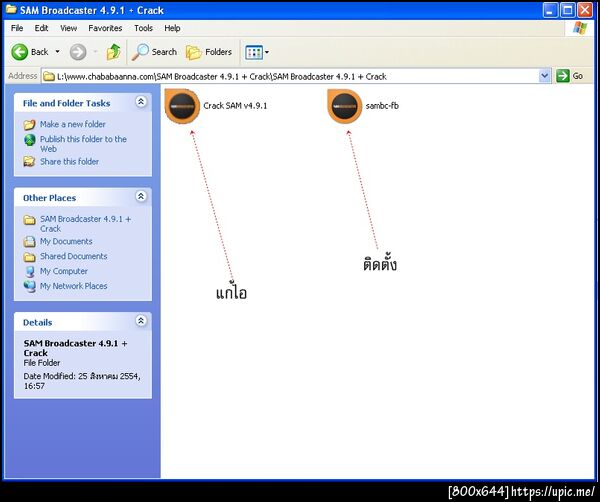Click the Shared Documents folder icon
Image resolution: width=600 pixels, height=502 pixels.
[29, 257]
